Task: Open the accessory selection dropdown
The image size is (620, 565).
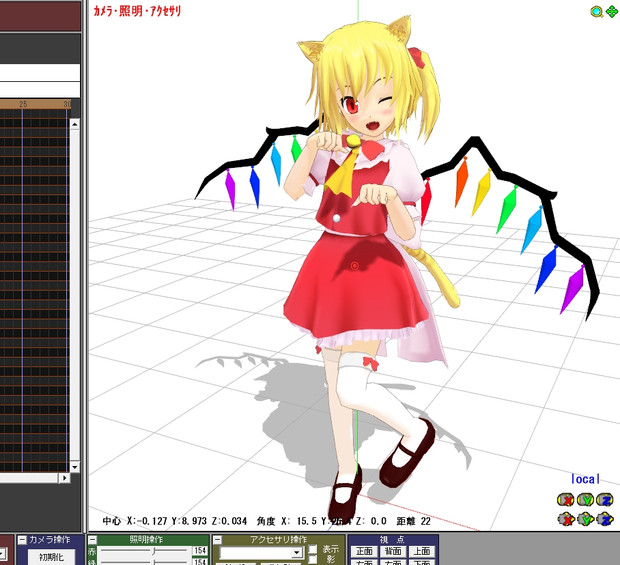Action: [x=297, y=552]
